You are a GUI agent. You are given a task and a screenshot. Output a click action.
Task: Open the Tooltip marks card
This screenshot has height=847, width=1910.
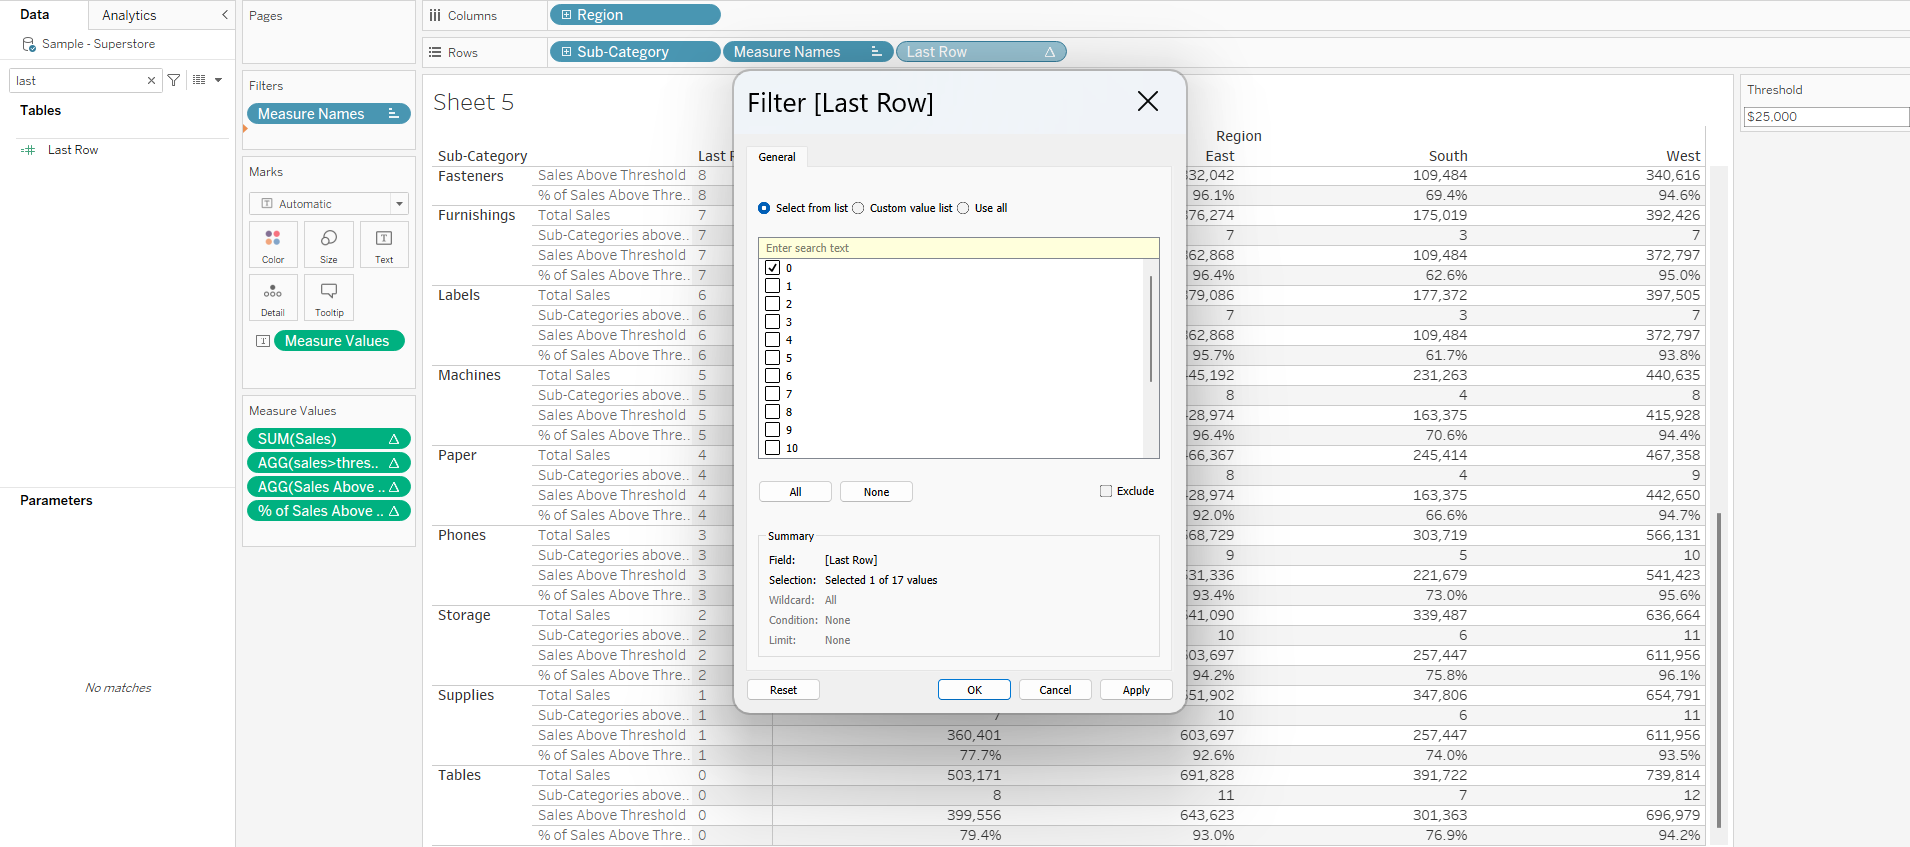329,297
